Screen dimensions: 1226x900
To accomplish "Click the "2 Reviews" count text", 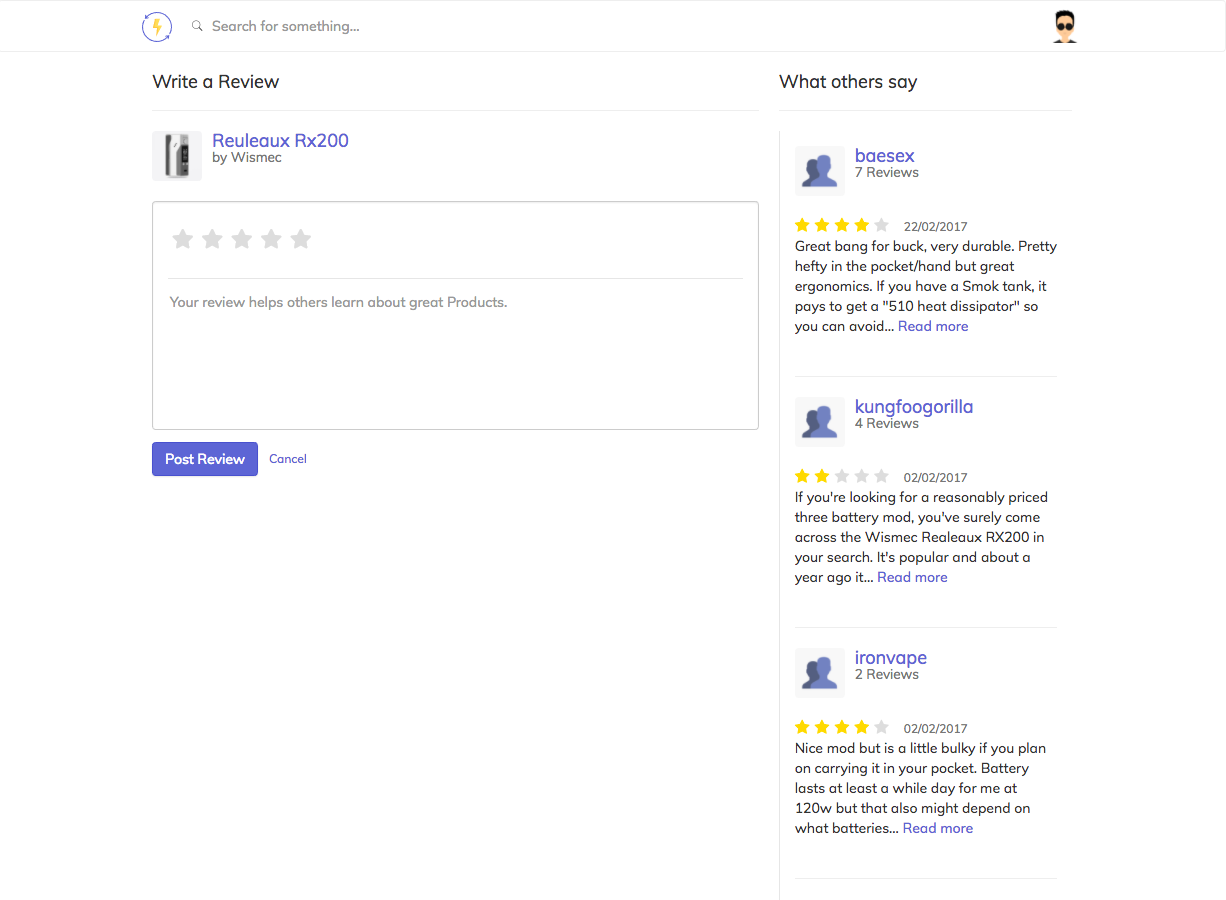I will click(887, 675).
